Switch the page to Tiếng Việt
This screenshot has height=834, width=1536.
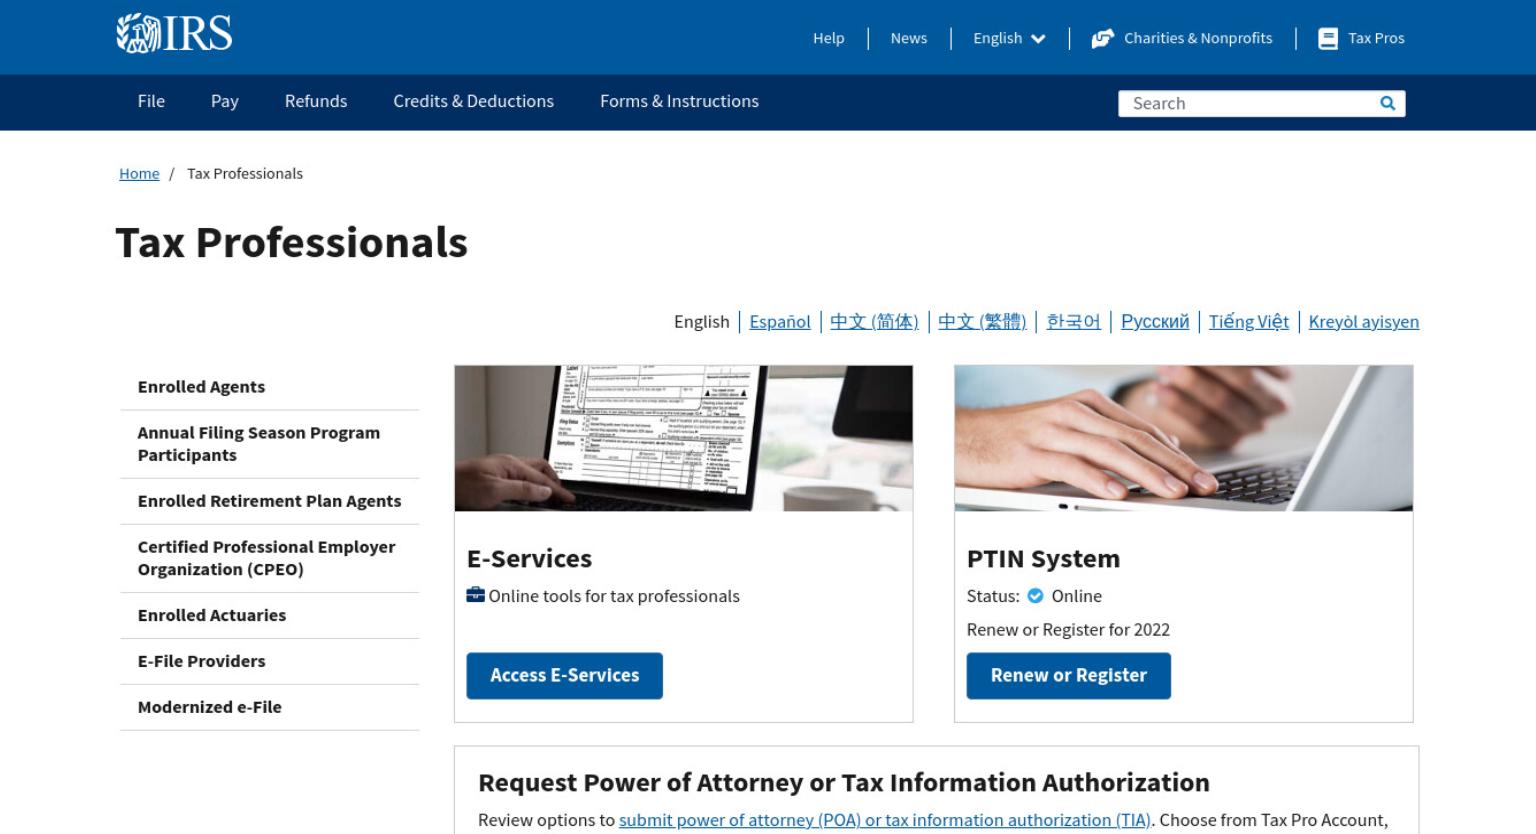point(1248,321)
